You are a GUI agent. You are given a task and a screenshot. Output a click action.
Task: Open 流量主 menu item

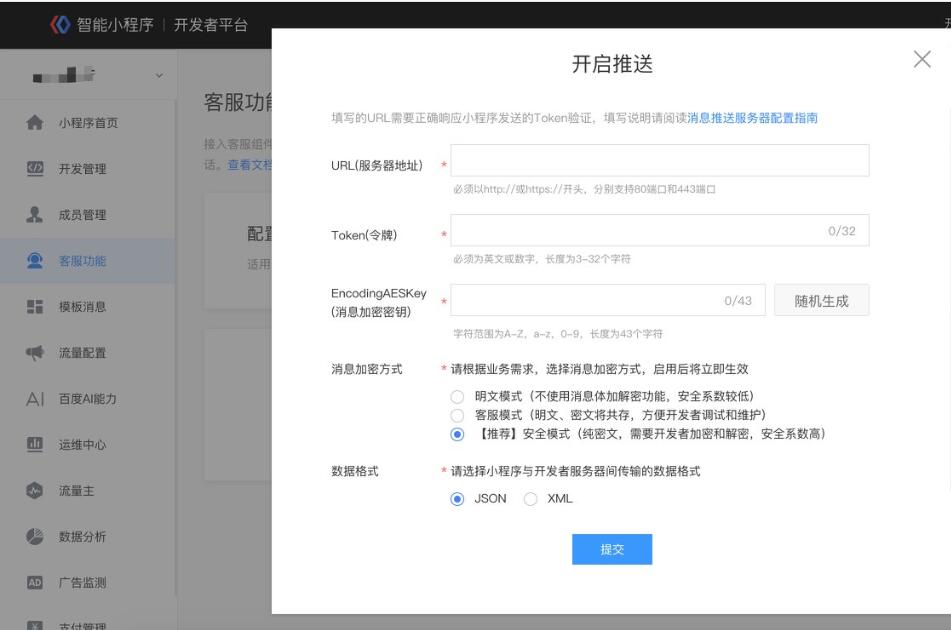tap(88, 491)
